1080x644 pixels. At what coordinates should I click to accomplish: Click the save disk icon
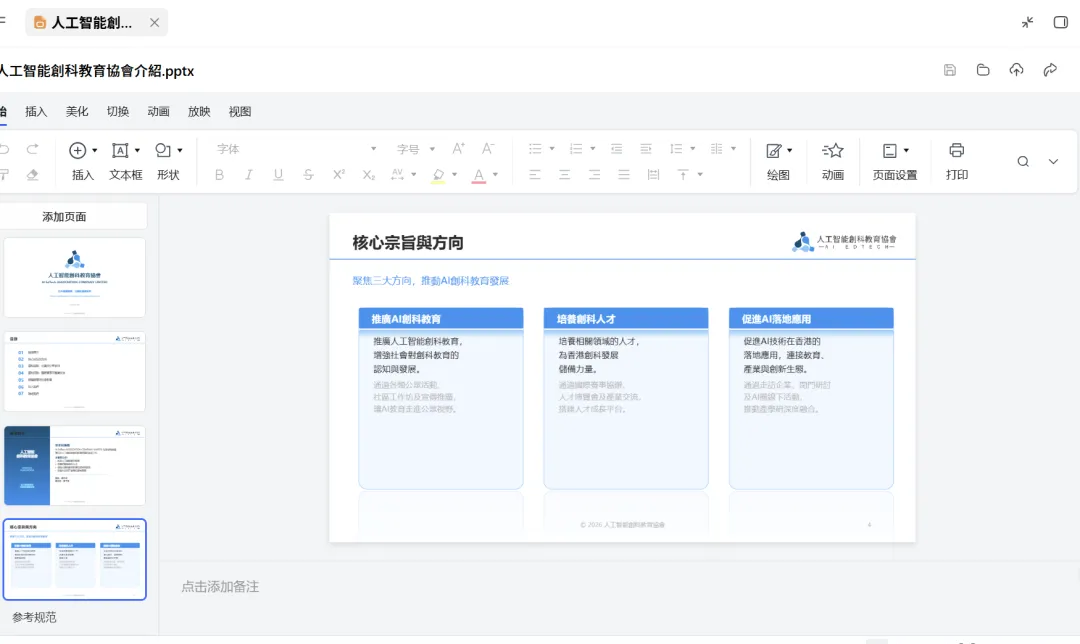pyautogui.click(x=950, y=70)
